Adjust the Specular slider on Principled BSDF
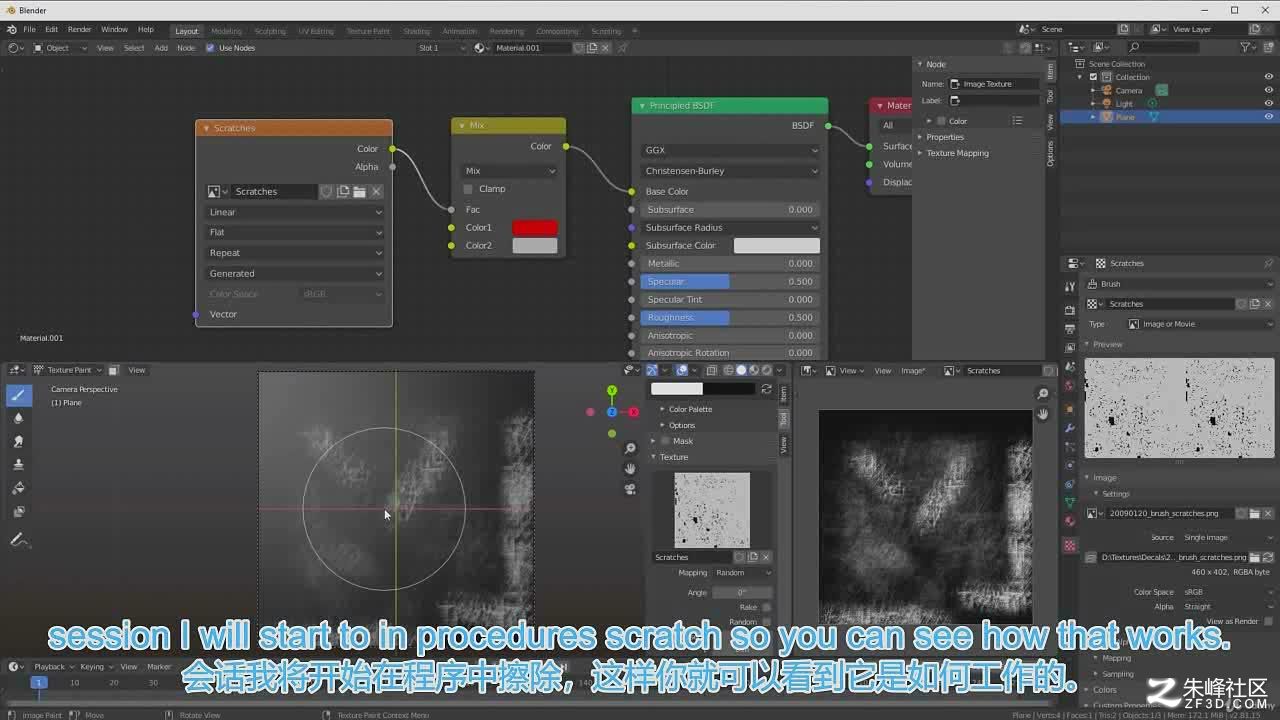Image resolution: width=1280 pixels, height=720 pixels. coord(730,282)
